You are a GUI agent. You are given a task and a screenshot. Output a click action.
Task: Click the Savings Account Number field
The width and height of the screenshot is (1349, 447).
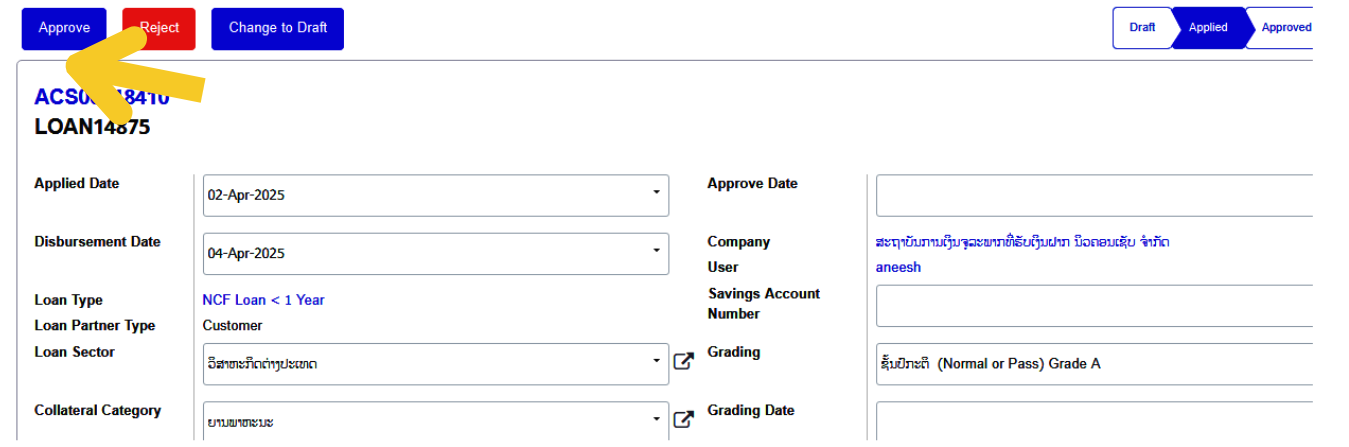click(x=1094, y=305)
